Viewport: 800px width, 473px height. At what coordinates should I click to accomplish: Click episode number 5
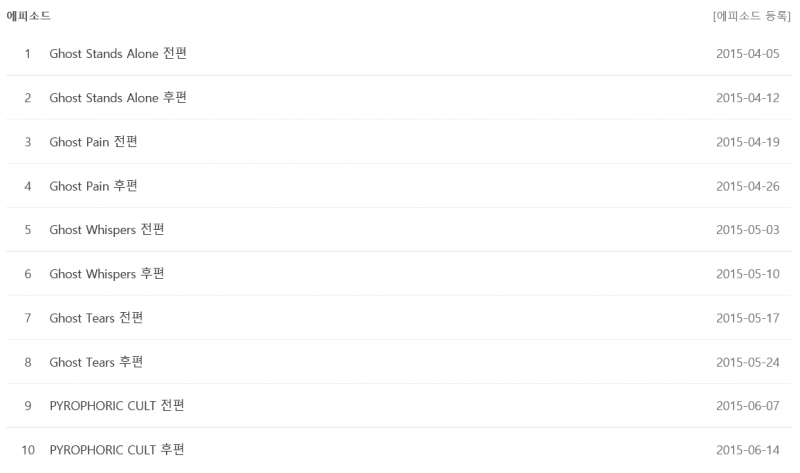click(28, 230)
